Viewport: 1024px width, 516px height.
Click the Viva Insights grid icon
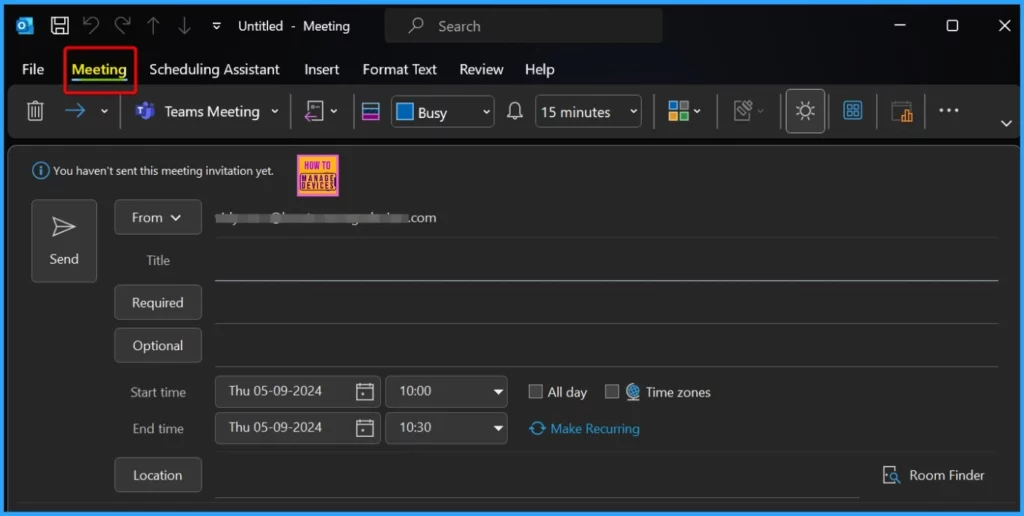[x=852, y=111]
